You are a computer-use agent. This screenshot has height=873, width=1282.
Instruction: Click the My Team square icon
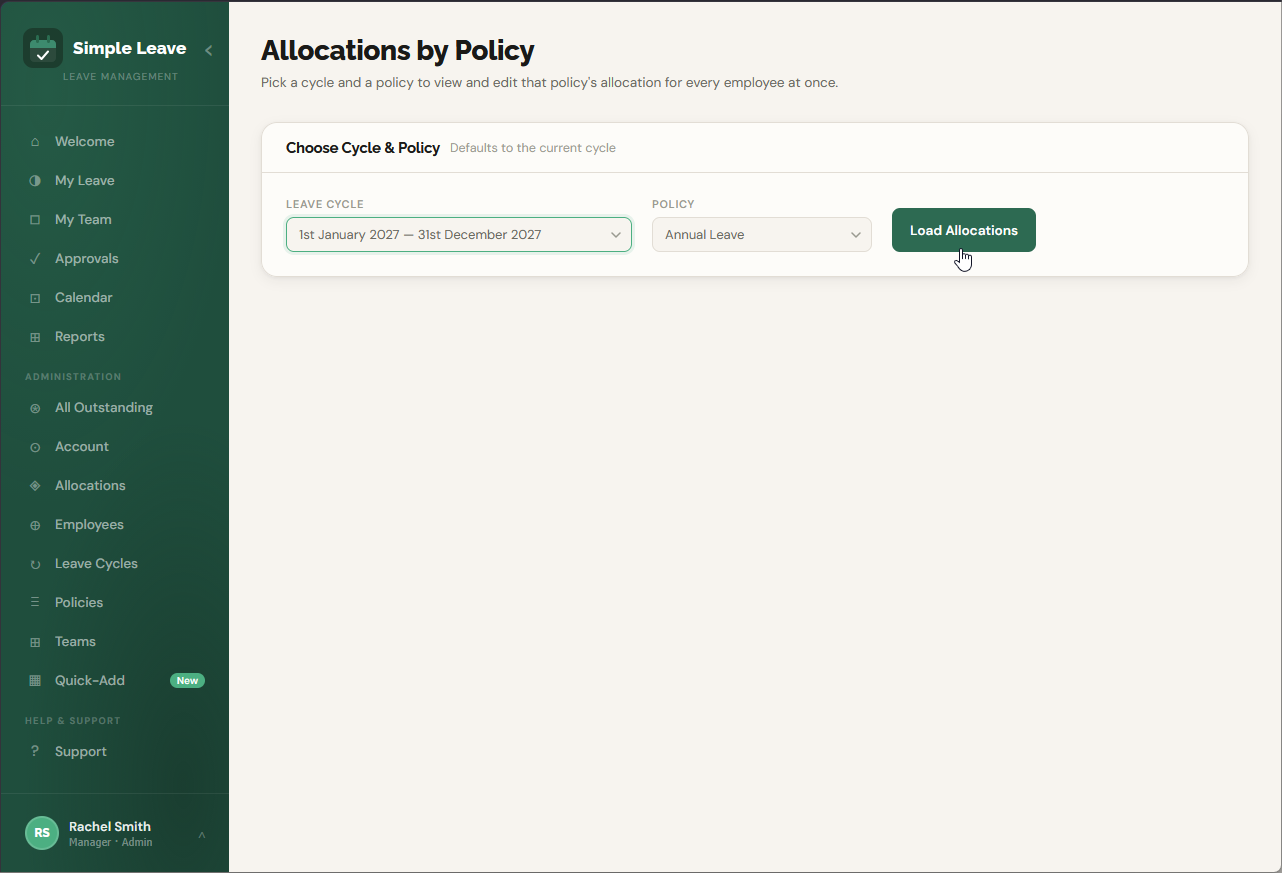click(35, 220)
